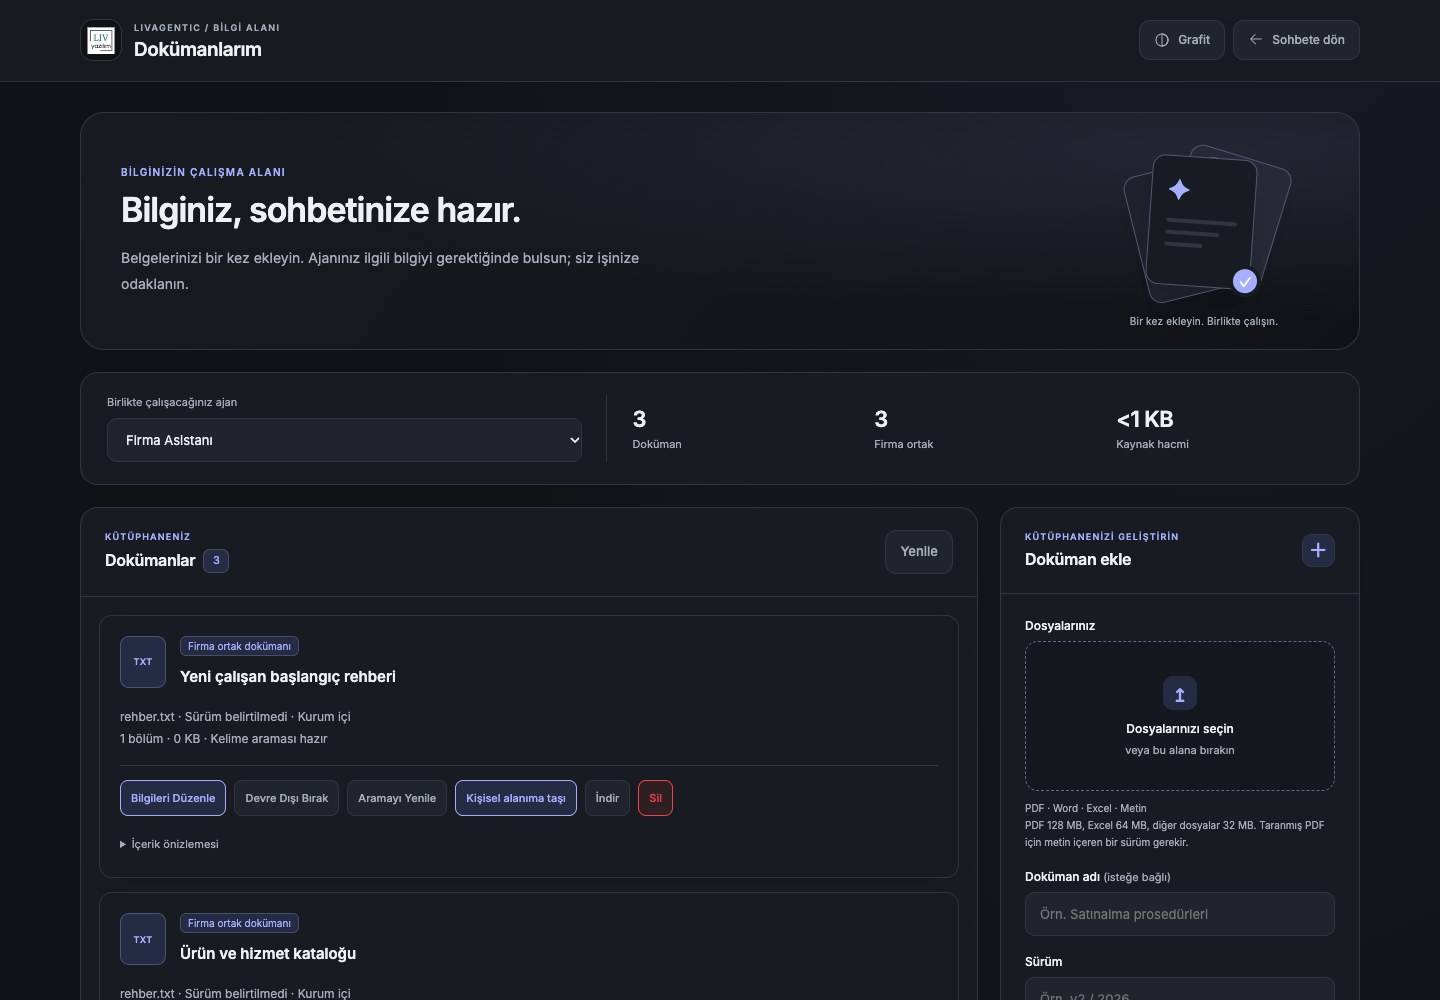Click the LIVAGENTIC / BİLGİ ALANI breadcrumb

[x=207, y=28]
